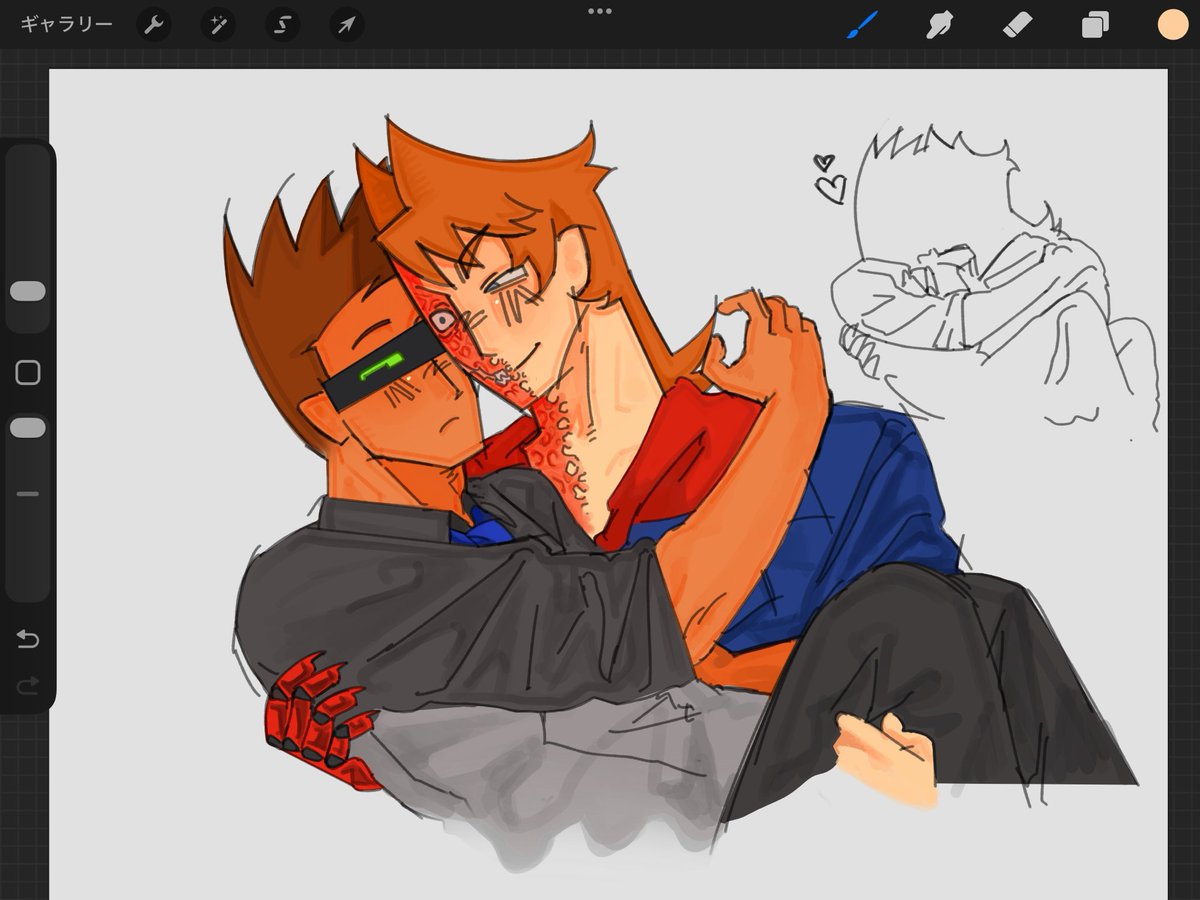Open the ギャラリー gallery button
This screenshot has width=1200, height=900.
pos(66,25)
